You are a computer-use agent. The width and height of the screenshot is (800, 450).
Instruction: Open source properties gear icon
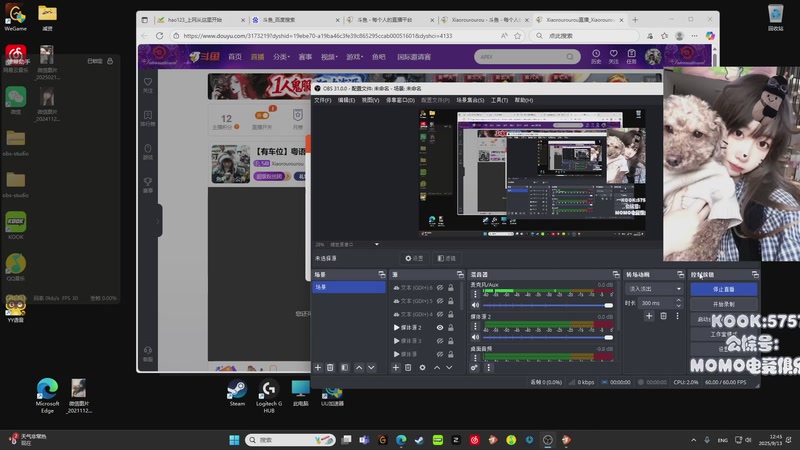click(x=422, y=367)
